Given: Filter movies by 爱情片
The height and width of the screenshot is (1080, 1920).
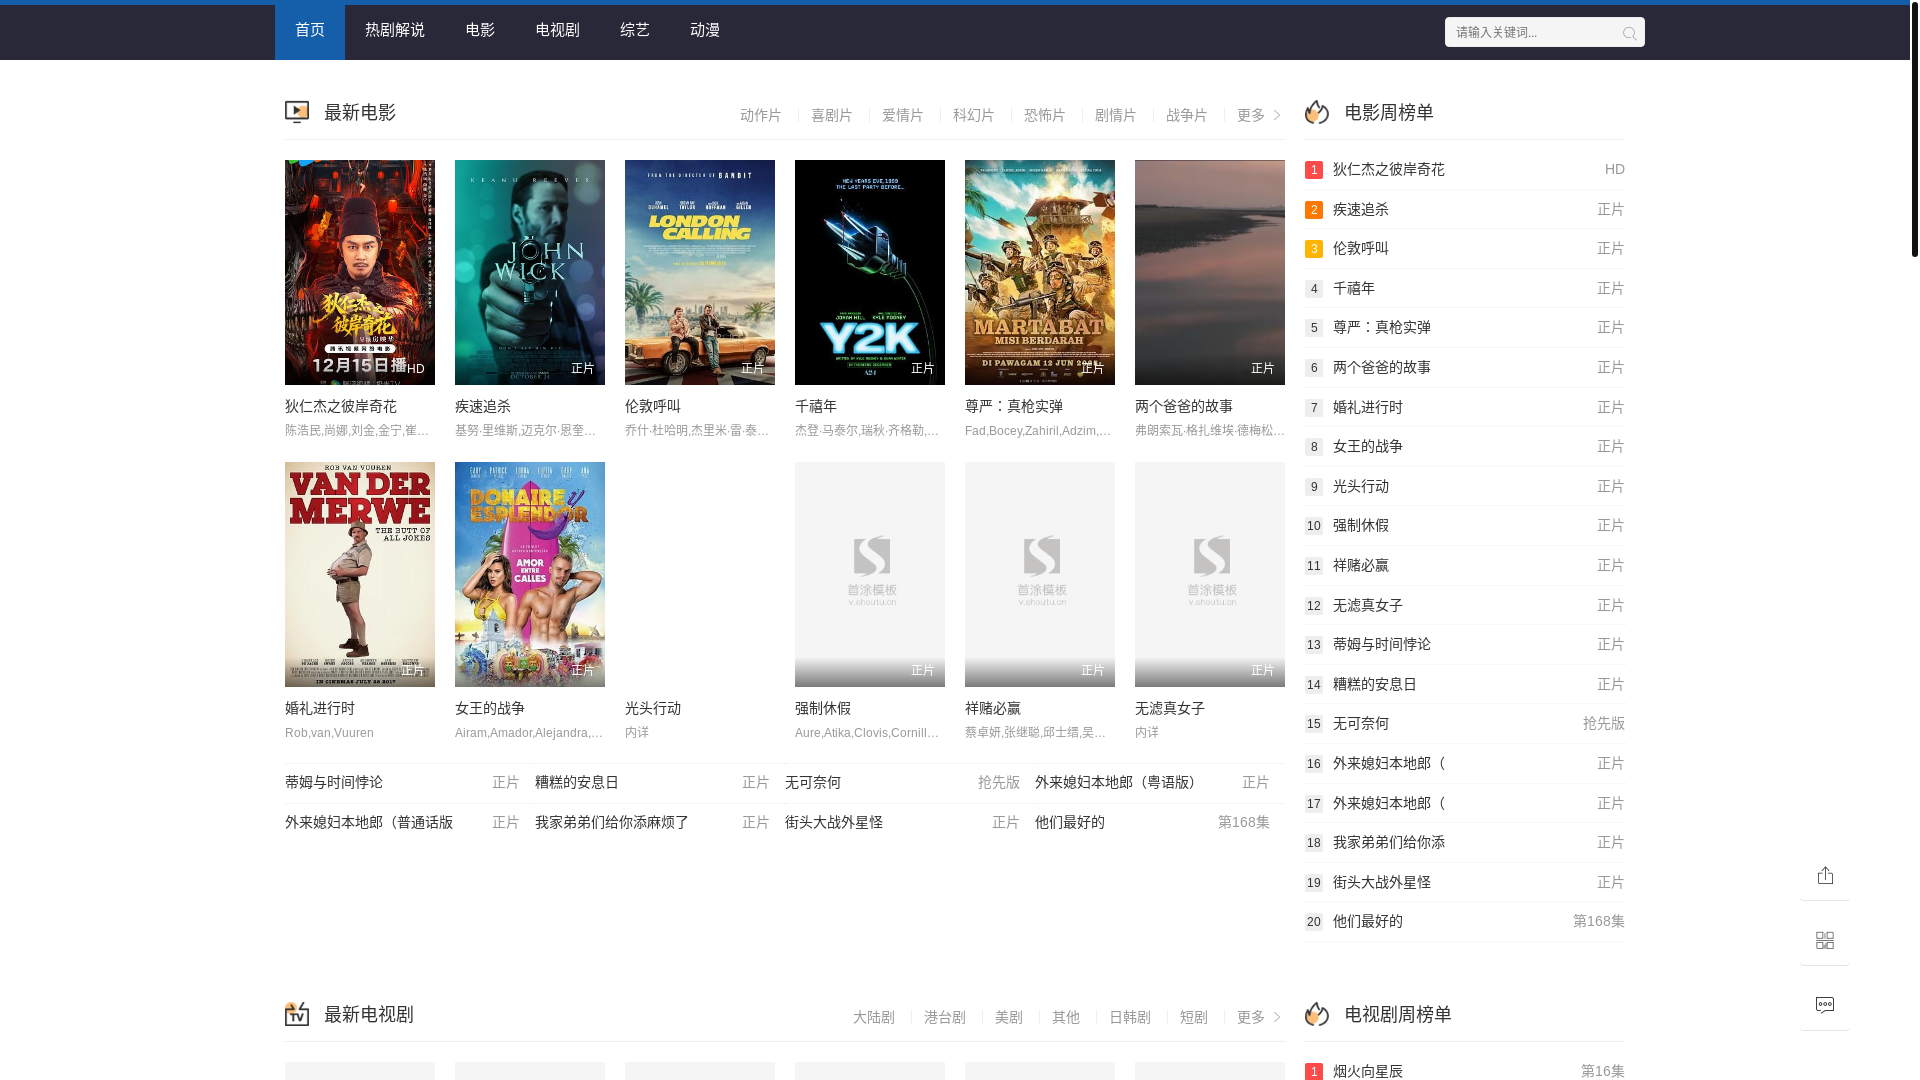Looking at the screenshot, I should [x=903, y=115].
